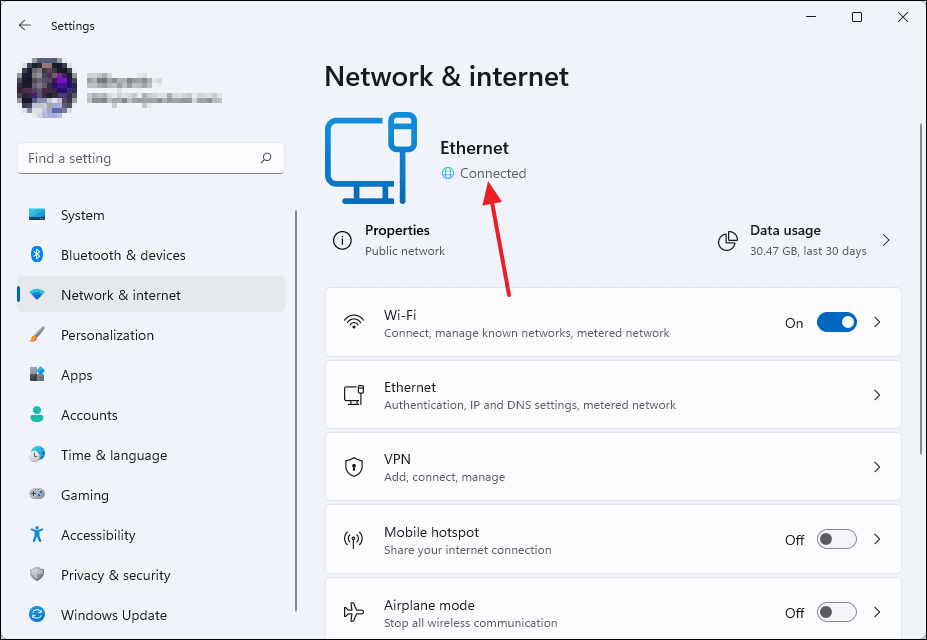The image size is (927, 640).
Task: Enable the Mobile hotspot toggle
Action: (x=836, y=540)
